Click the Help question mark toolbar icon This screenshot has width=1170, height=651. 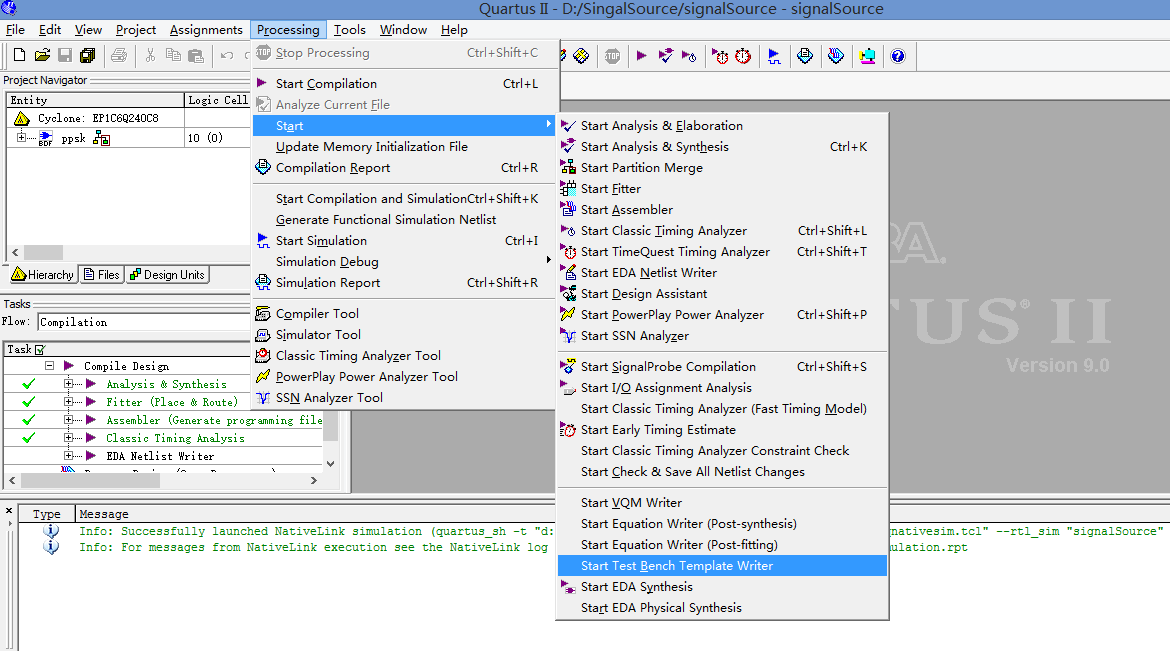898,56
